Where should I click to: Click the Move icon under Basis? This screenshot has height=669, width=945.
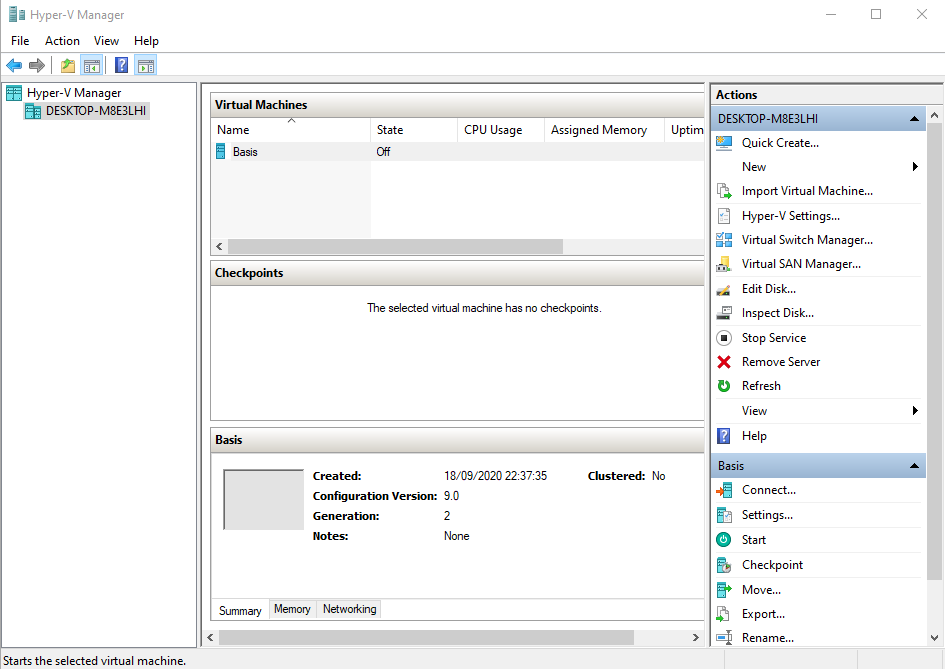coord(724,590)
